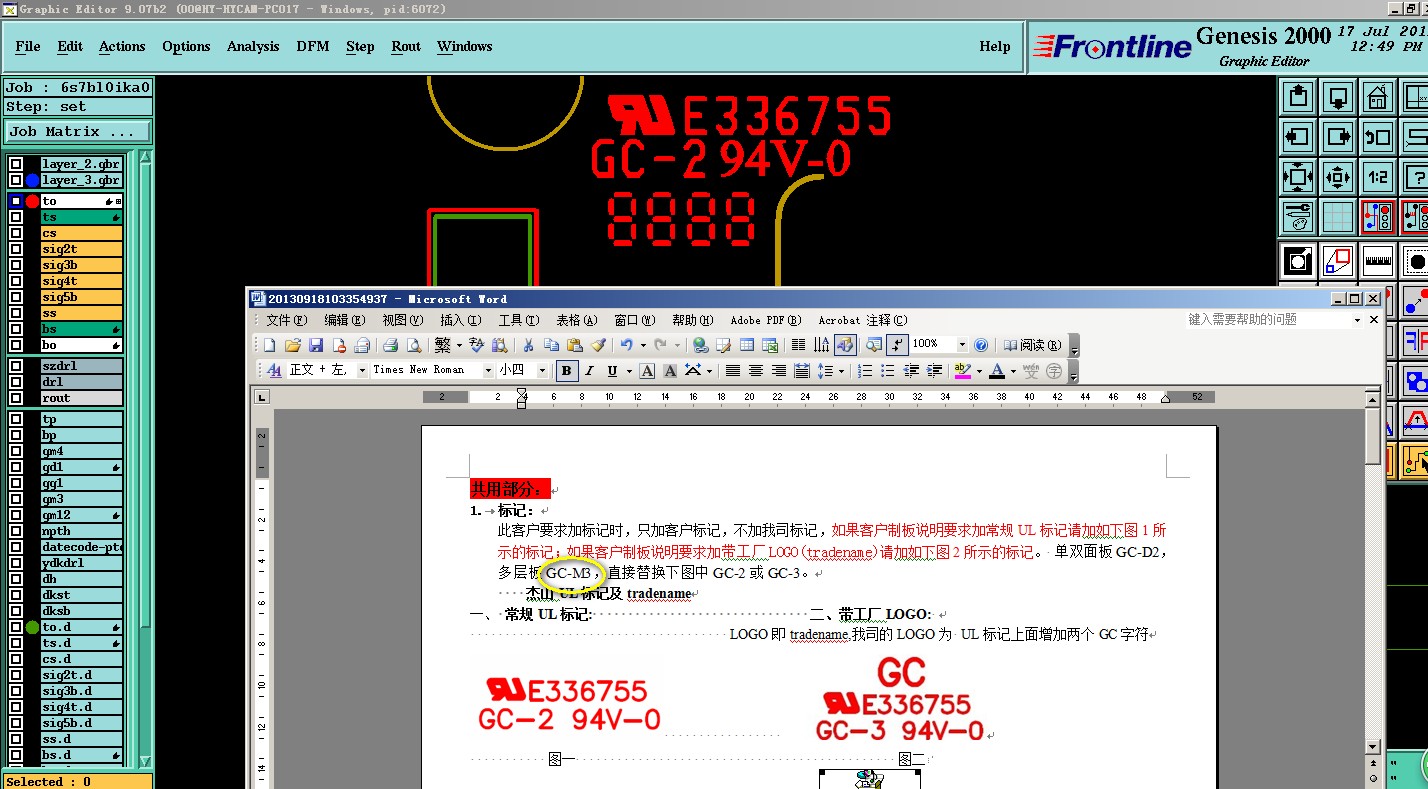Viewport: 1428px width, 789px height.
Task: Toggle checkbox for layer tp
Action: (16, 419)
